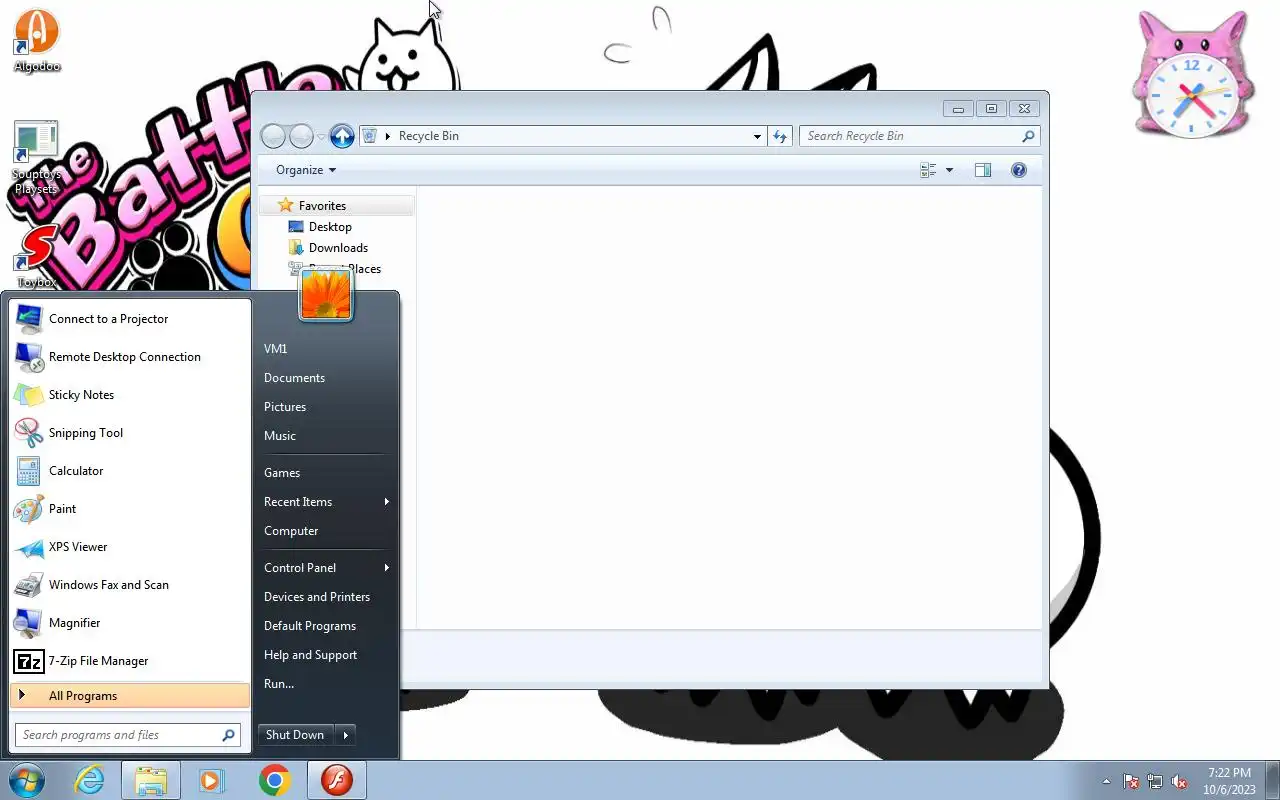Viewport: 1280px width, 800px height.
Task: Select Favorites in navigation pane
Action: point(337,206)
